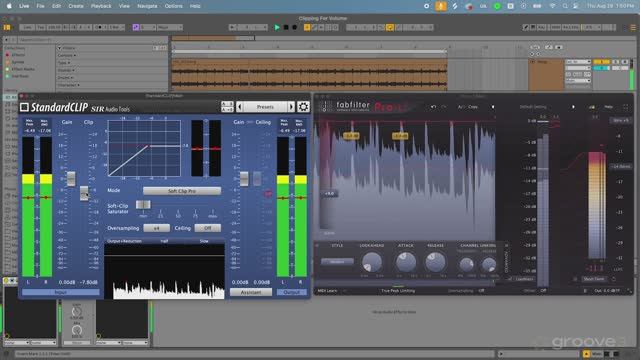Image resolution: width=640 pixels, height=360 pixels.
Task: Open the Live menu
Action: click(x=24, y=6)
